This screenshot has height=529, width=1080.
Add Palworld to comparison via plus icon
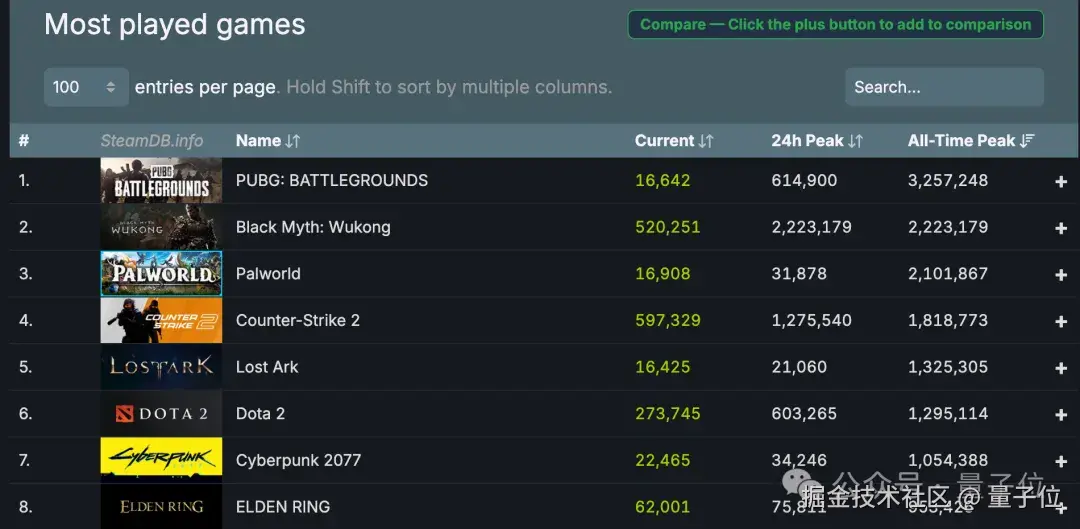[x=1061, y=274]
